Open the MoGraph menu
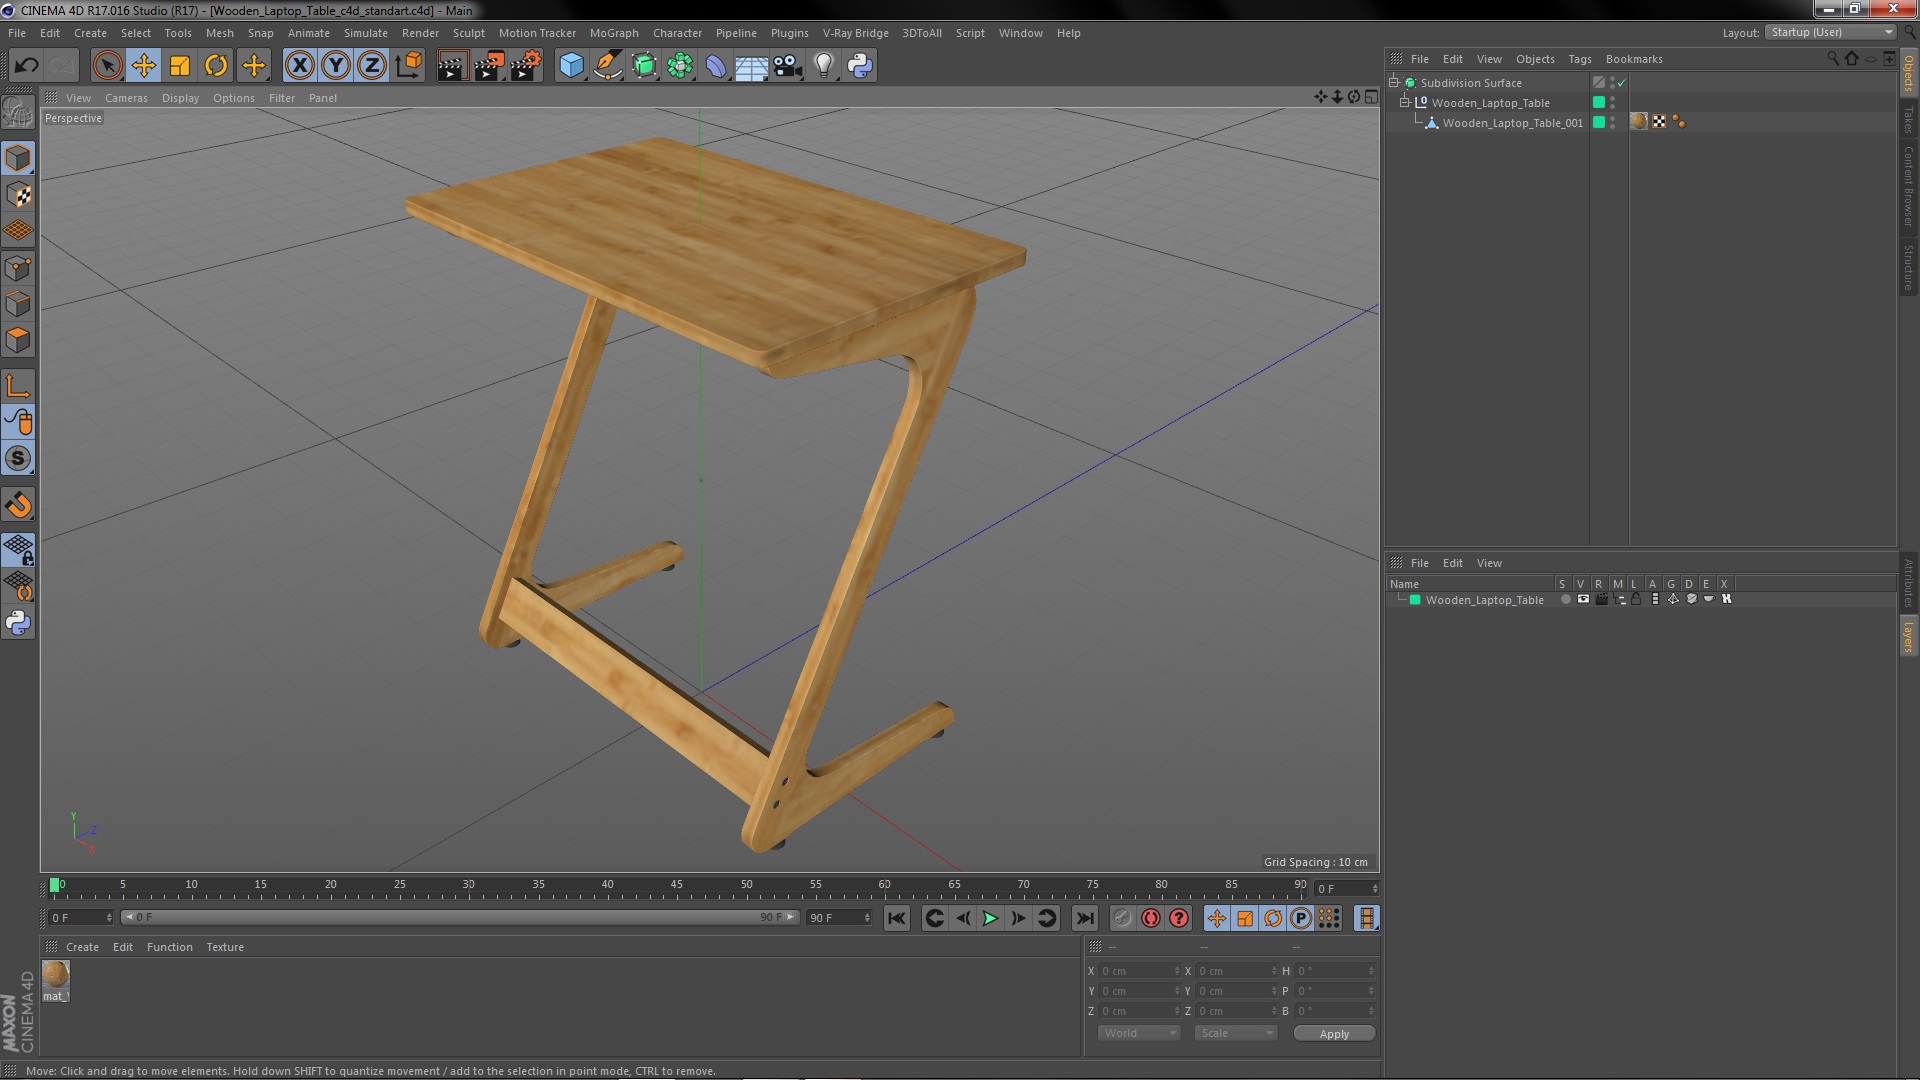The image size is (1920, 1080). [x=614, y=33]
